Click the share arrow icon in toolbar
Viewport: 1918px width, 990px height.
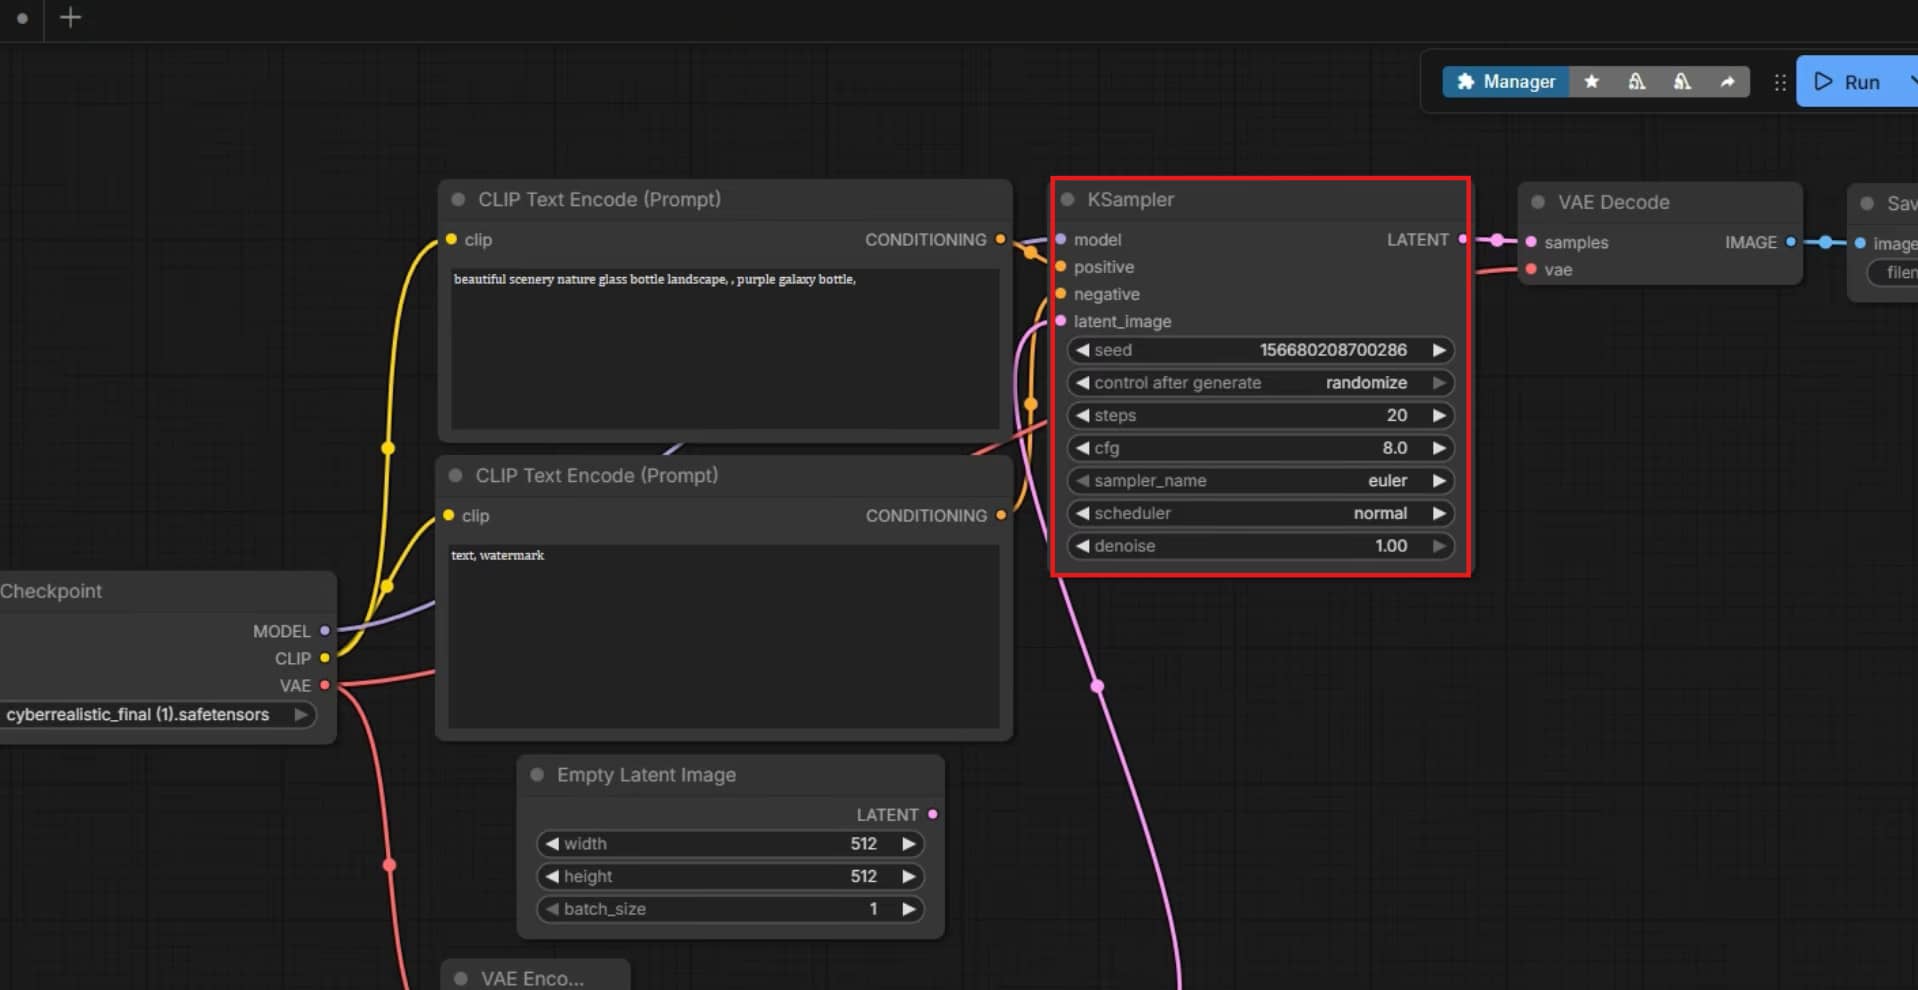[x=1727, y=82]
